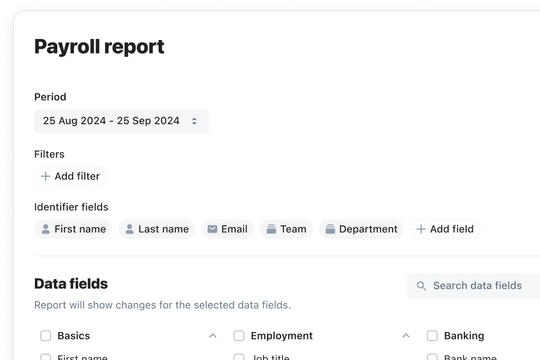Click the Add filter button

coord(70,176)
